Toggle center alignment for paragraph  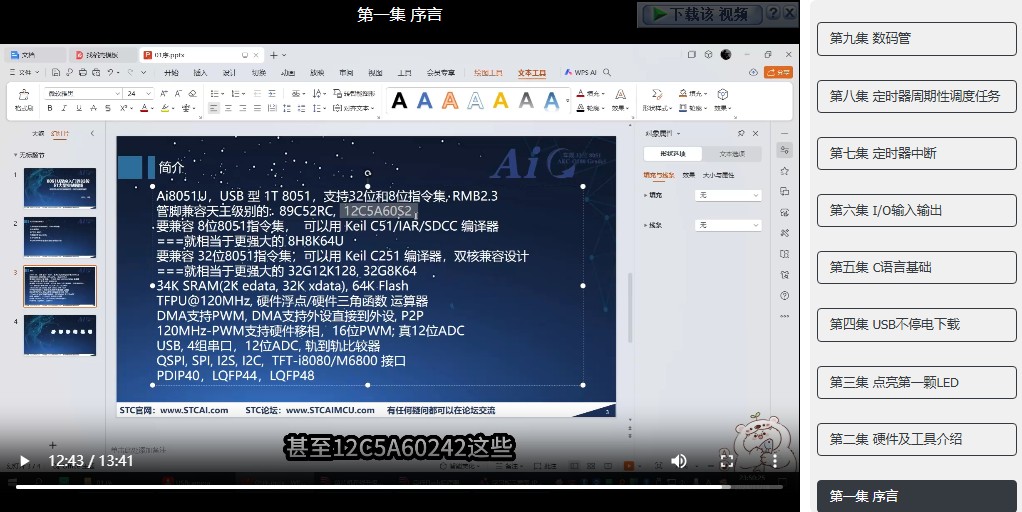[x=228, y=108]
